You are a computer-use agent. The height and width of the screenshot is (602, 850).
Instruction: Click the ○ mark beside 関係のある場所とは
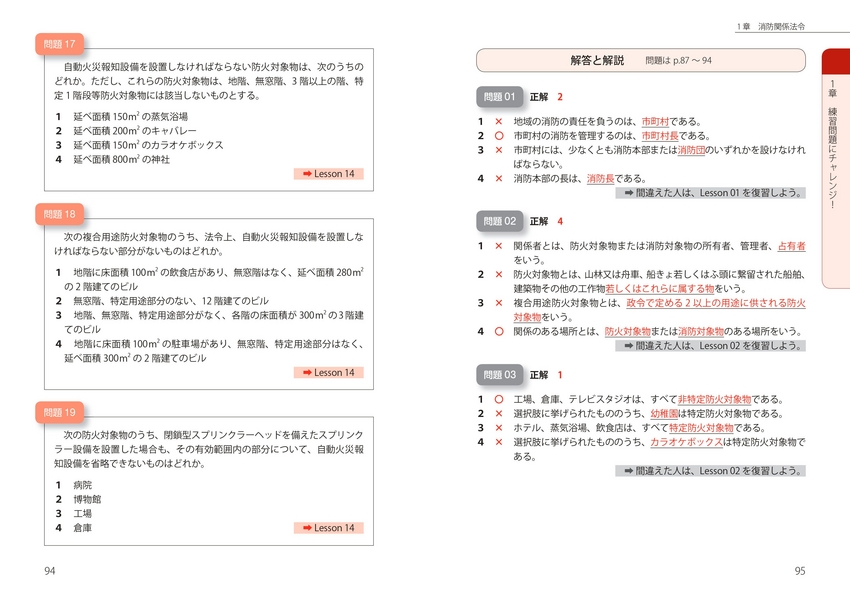pyautogui.click(x=499, y=331)
